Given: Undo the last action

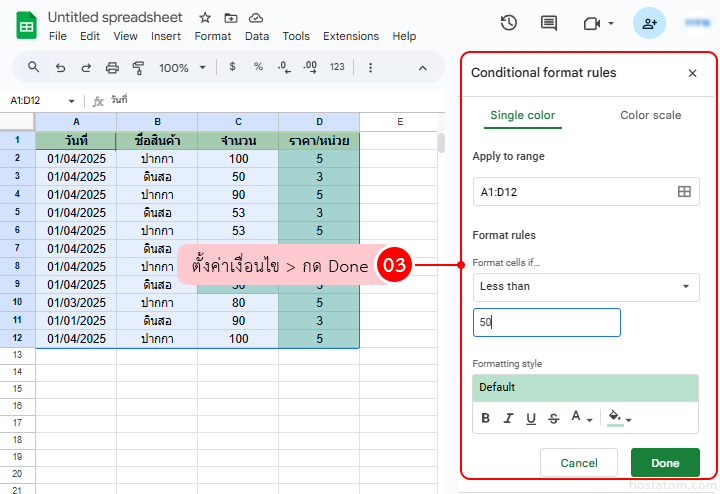Looking at the screenshot, I should (x=60, y=68).
